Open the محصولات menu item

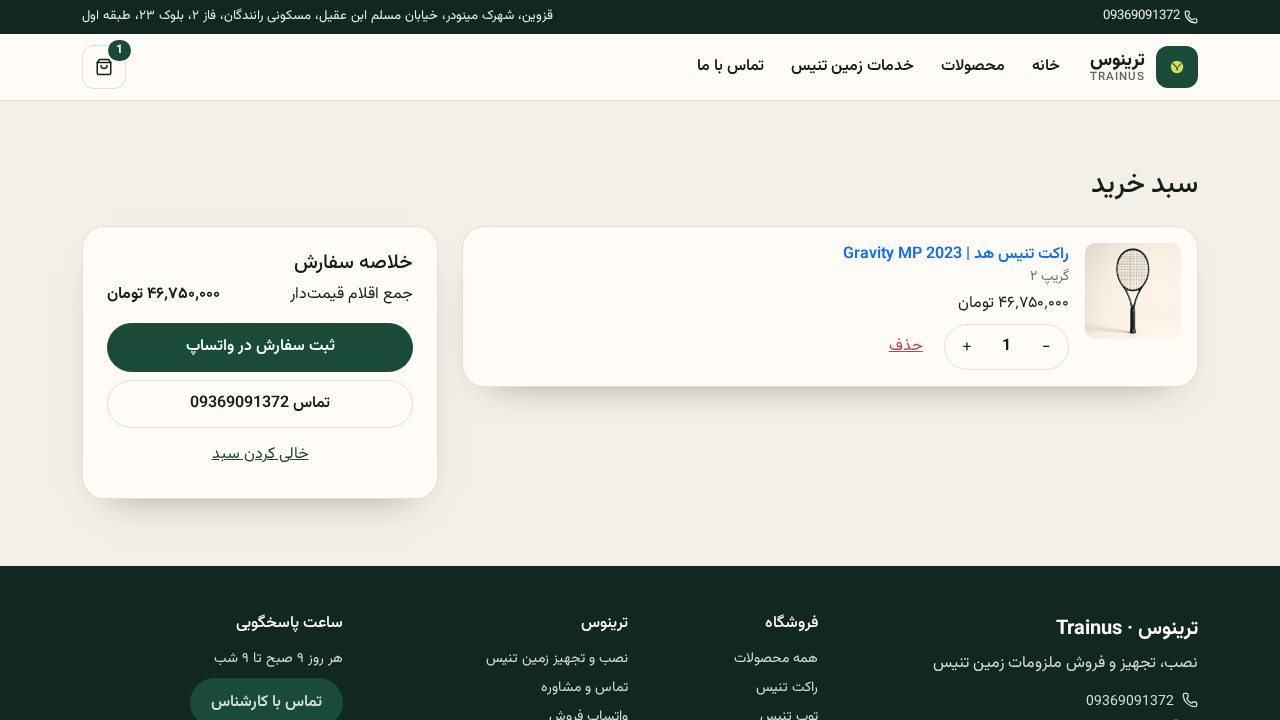point(973,65)
